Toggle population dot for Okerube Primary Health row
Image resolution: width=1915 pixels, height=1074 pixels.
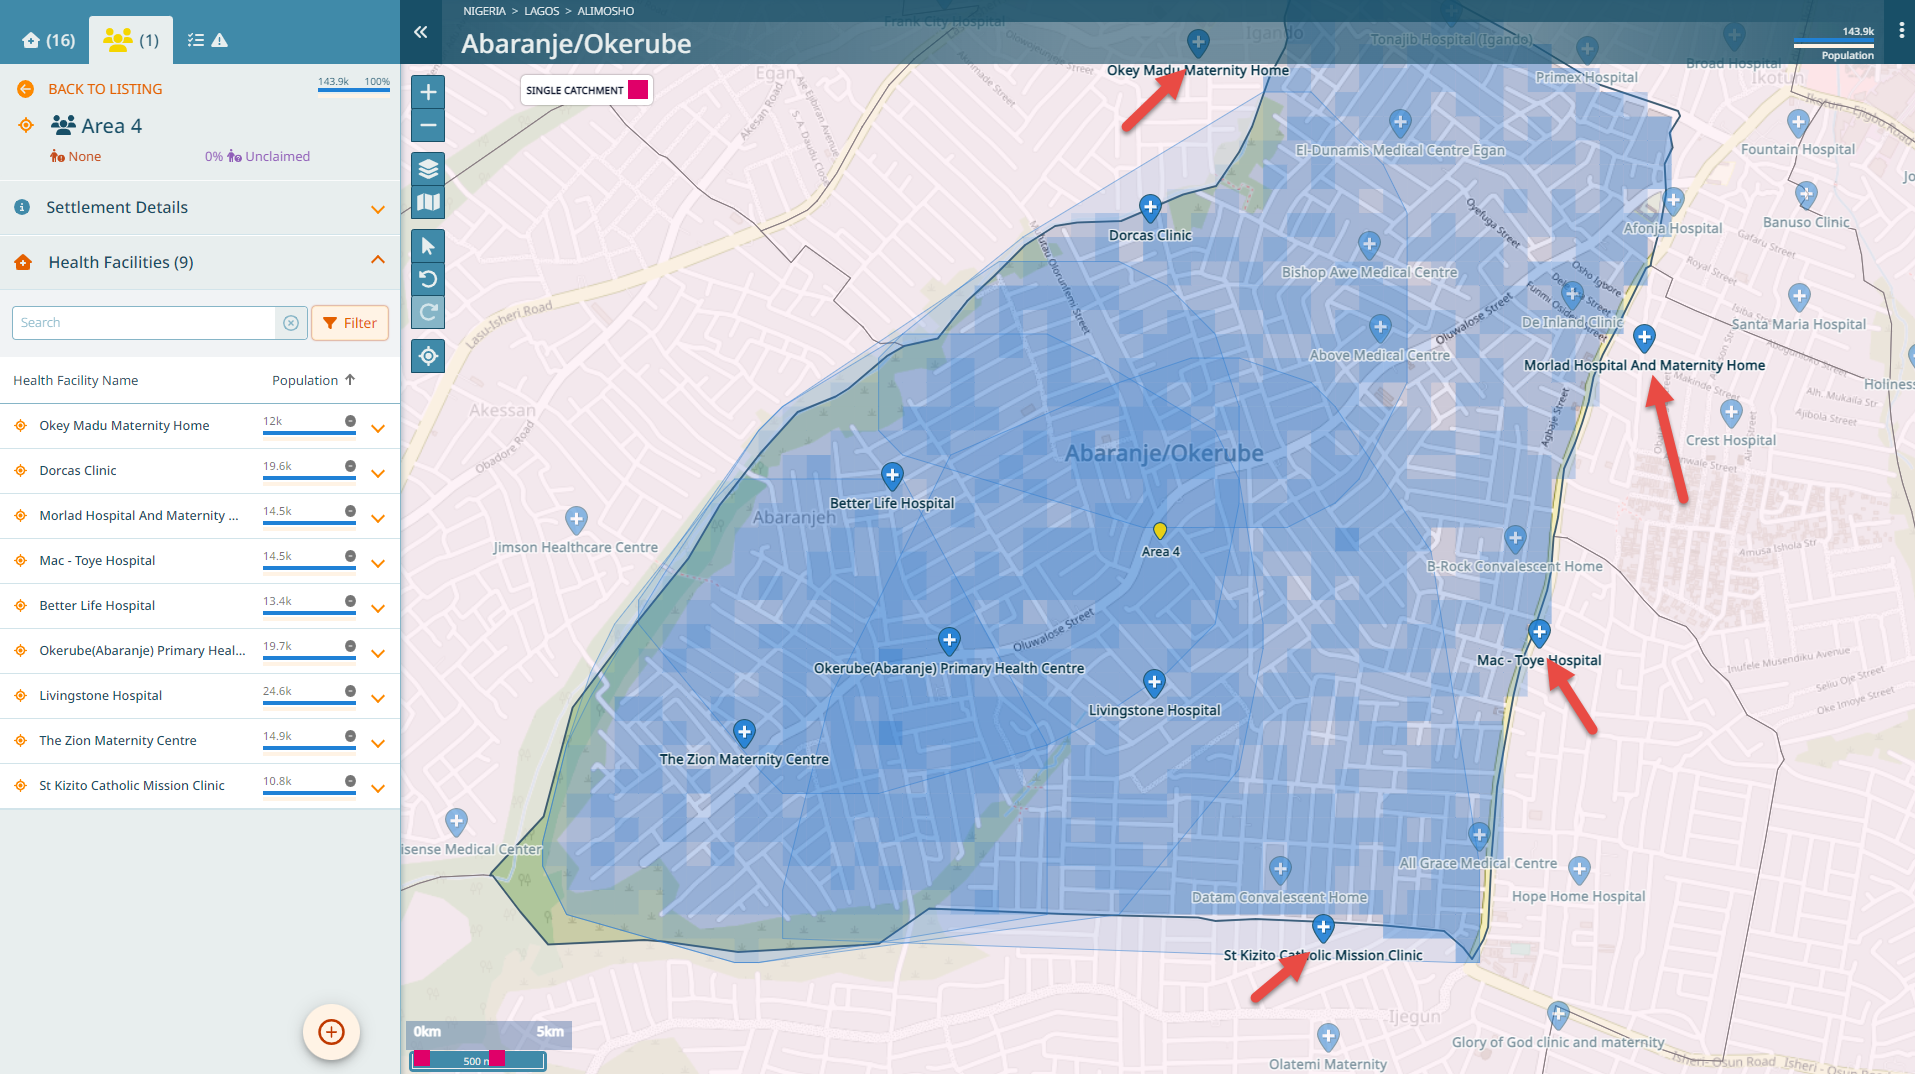coord(350,646)
